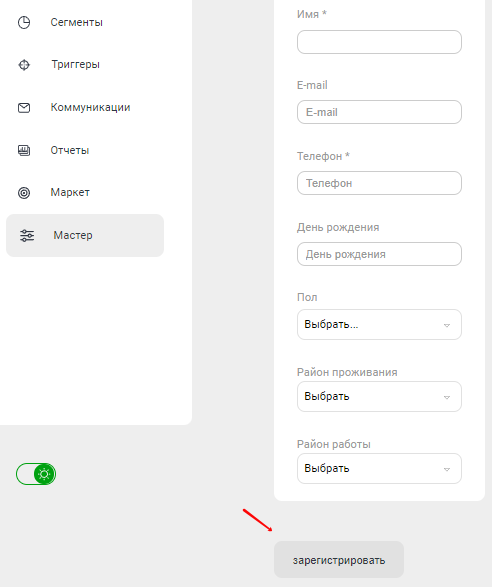
Task: Open the Пол dropdown
Action: click(379, 325)
